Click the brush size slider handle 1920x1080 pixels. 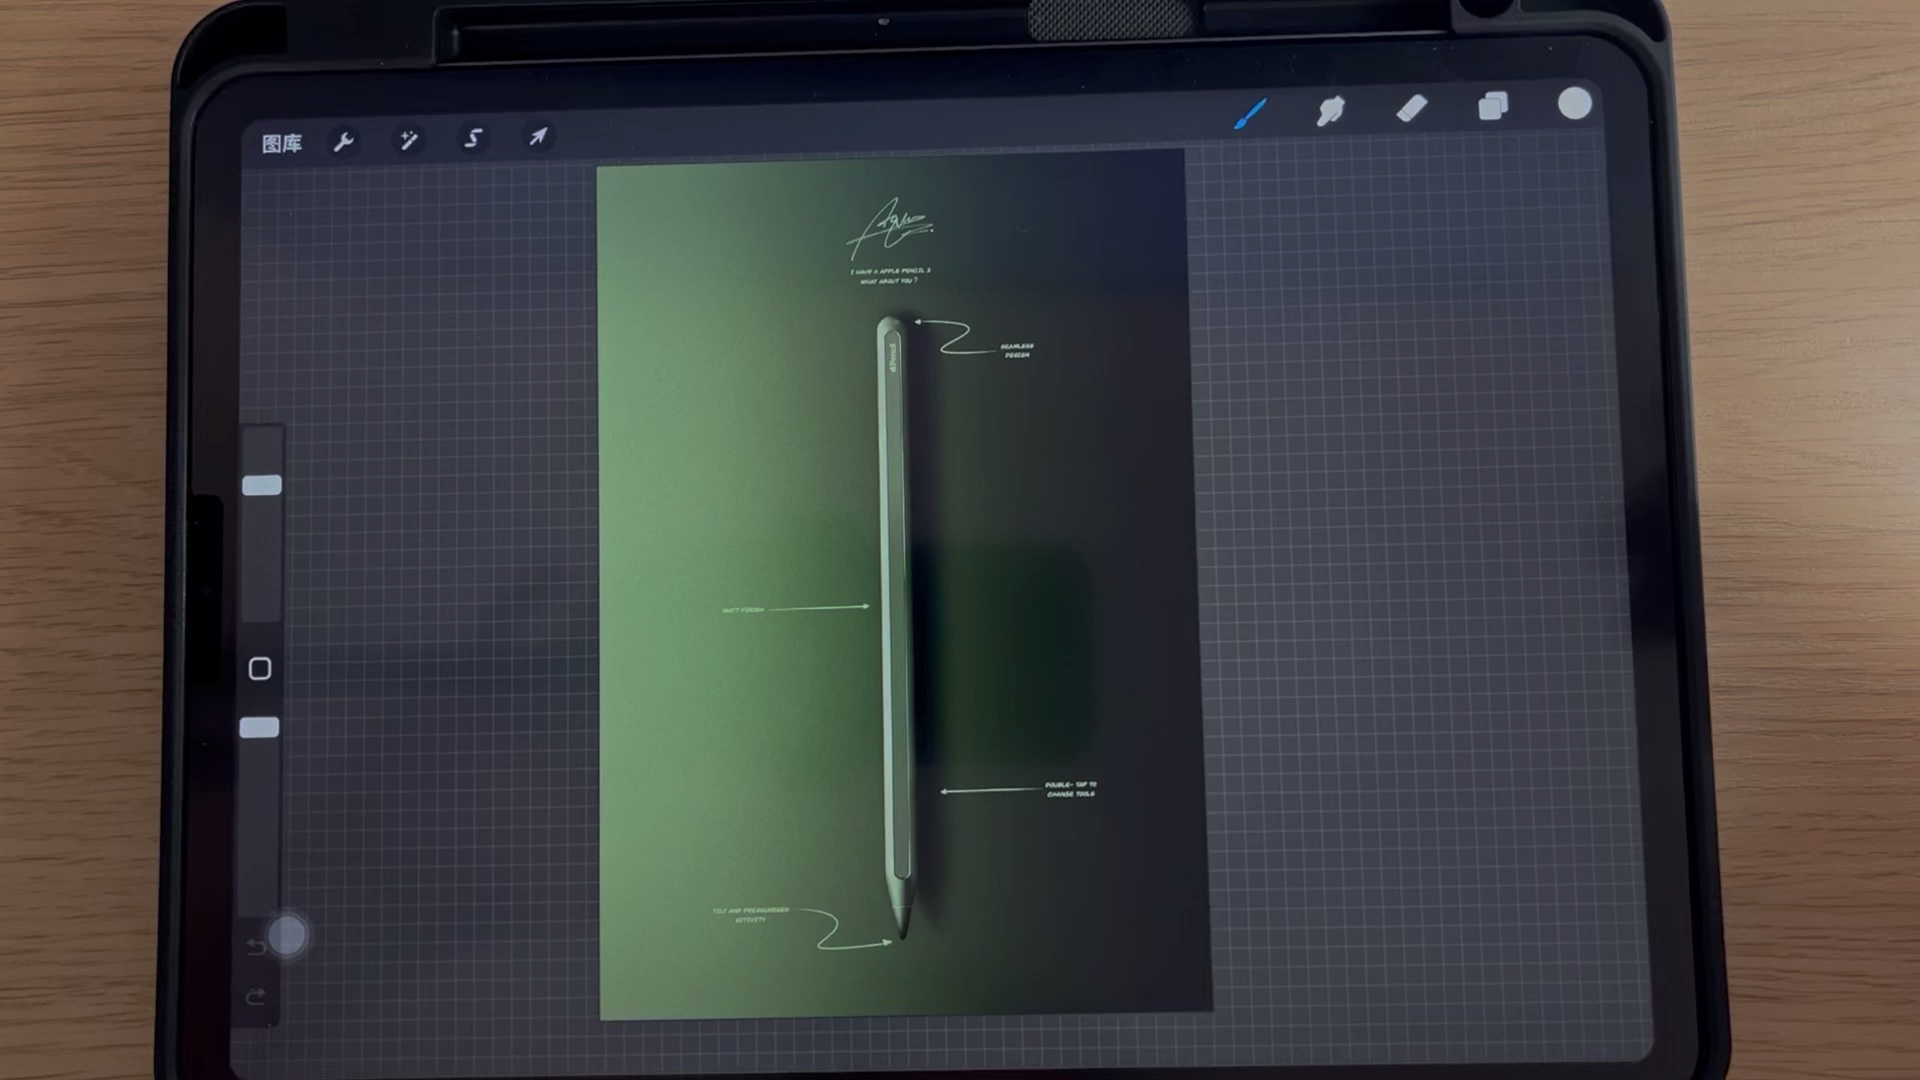point(262,485)
